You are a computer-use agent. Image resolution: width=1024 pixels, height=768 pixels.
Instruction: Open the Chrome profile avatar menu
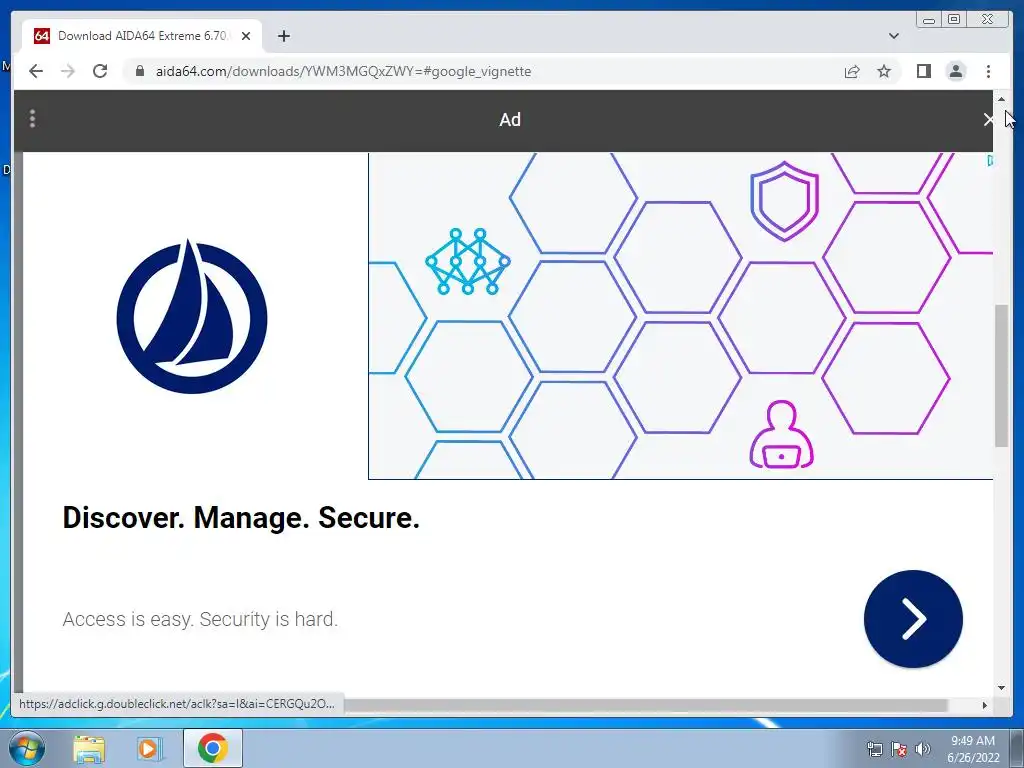[x=955, y=71]
